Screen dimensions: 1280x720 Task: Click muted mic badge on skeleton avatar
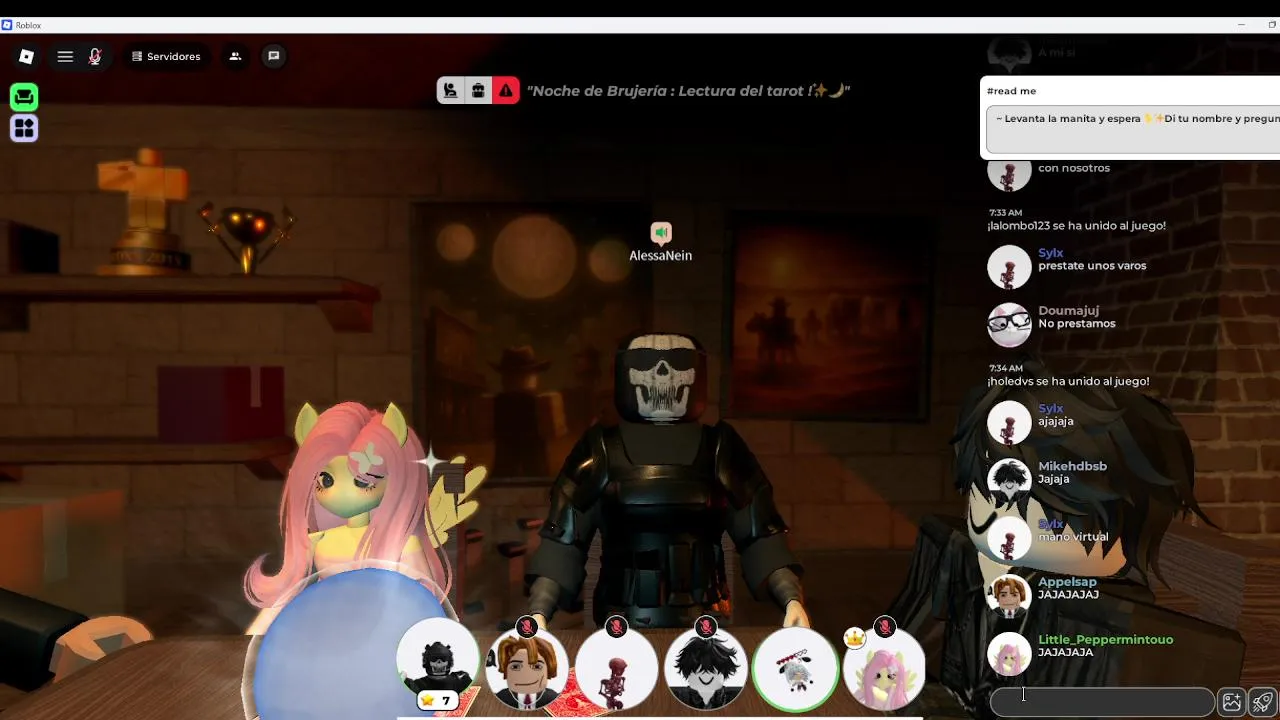[616, 627]
